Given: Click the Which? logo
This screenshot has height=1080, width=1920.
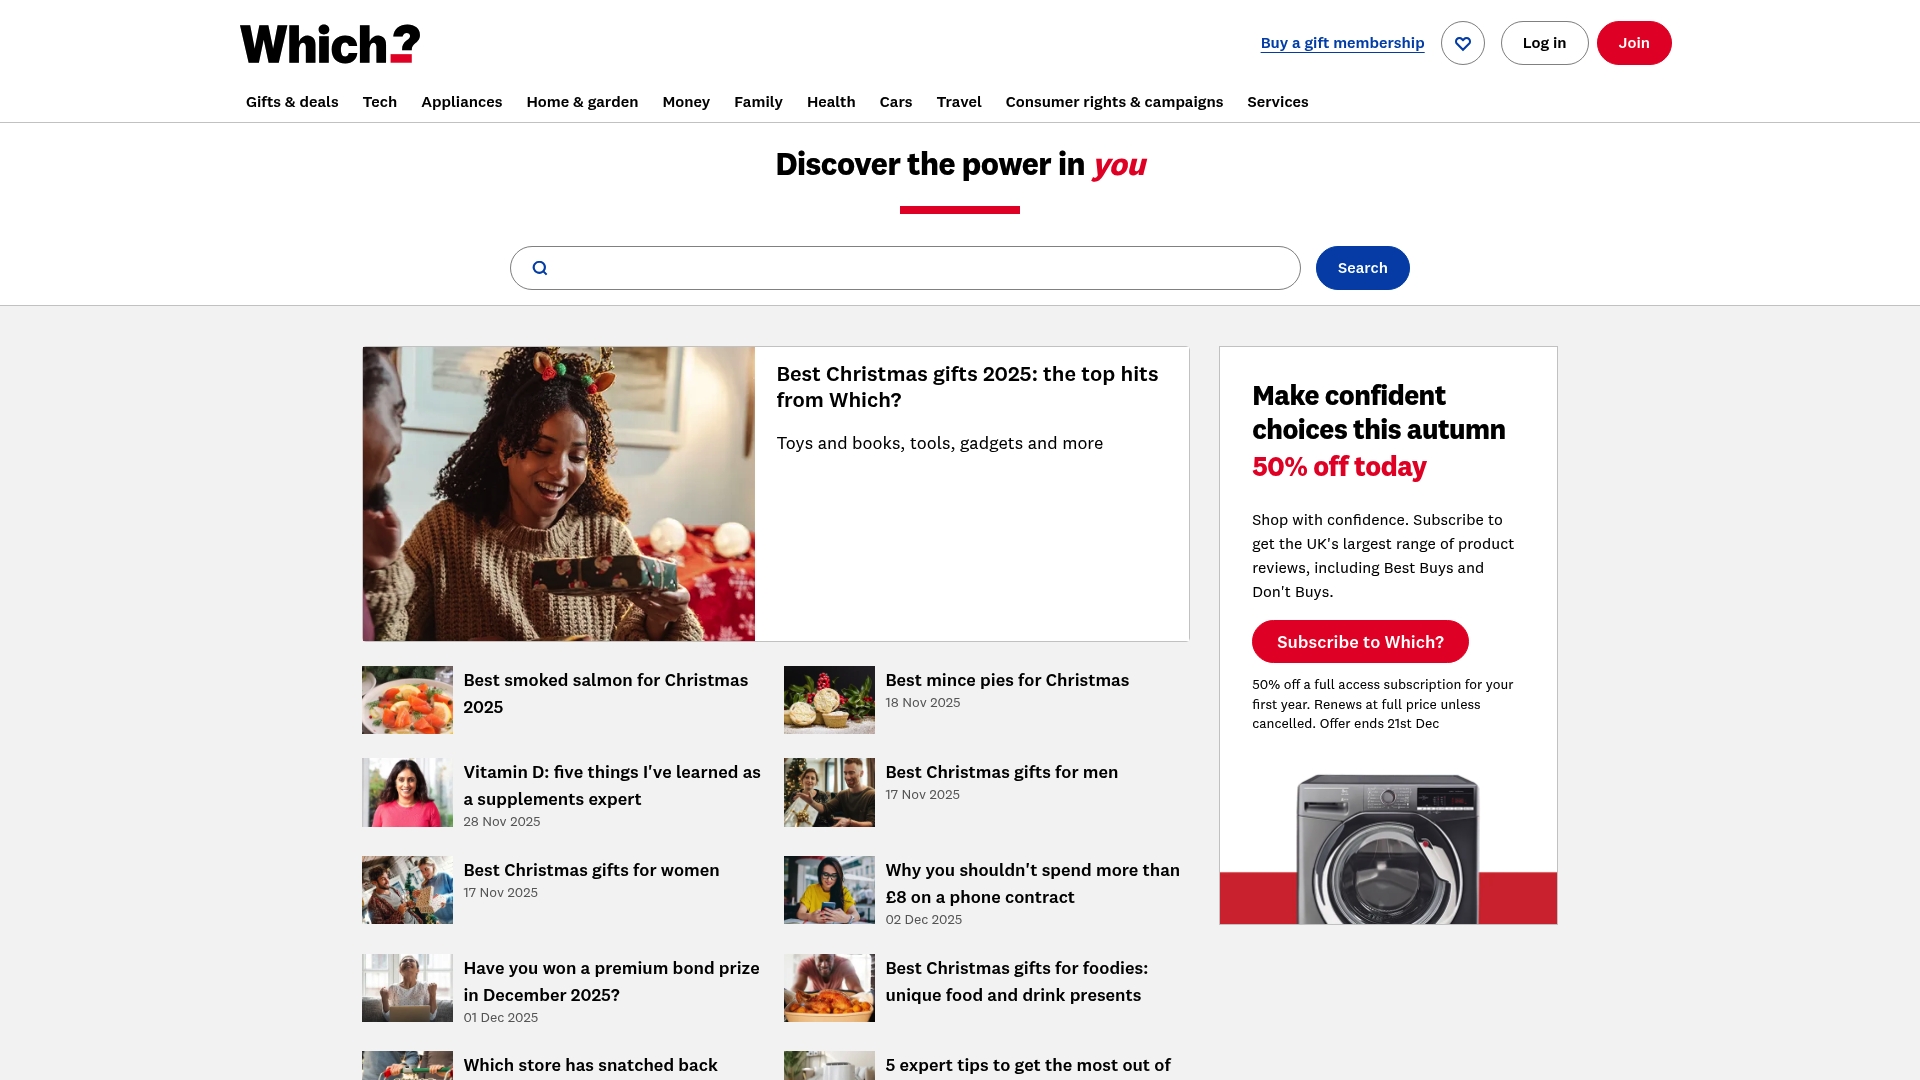Looking at the screenshot, I should click(x=326, y=43).
